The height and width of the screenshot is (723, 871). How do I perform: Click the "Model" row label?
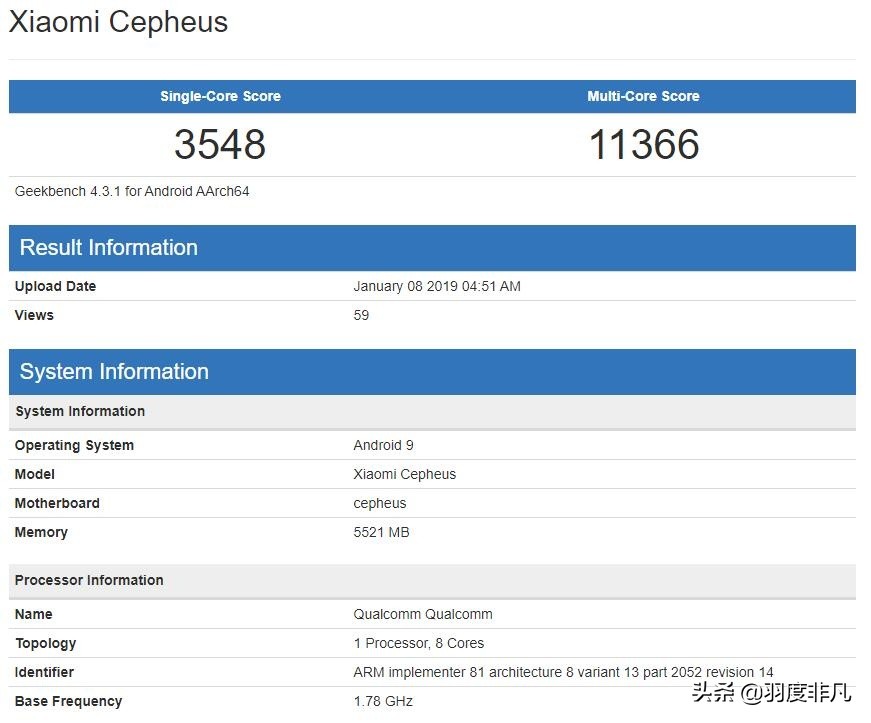[x=35, y=474]
